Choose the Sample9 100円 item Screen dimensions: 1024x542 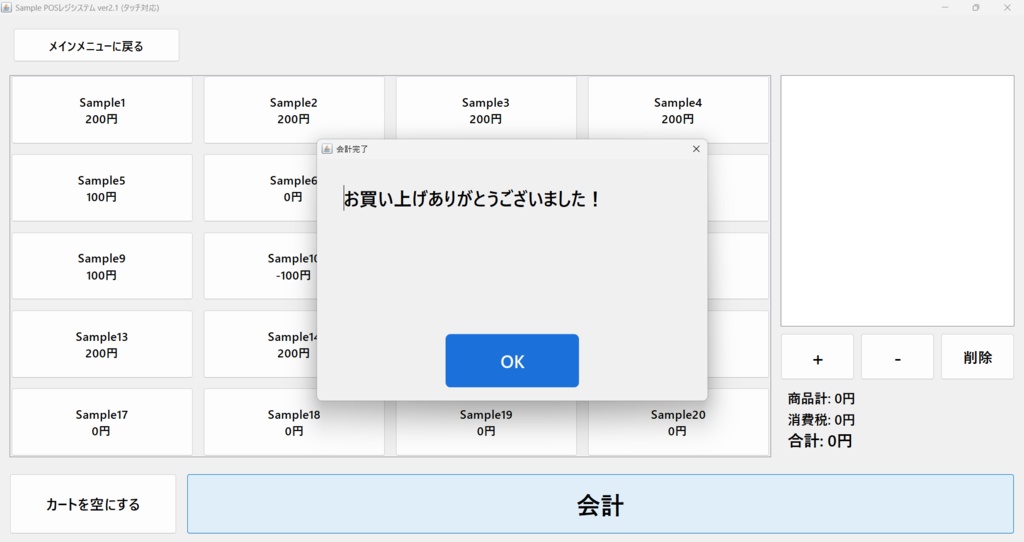coord(102,266)
